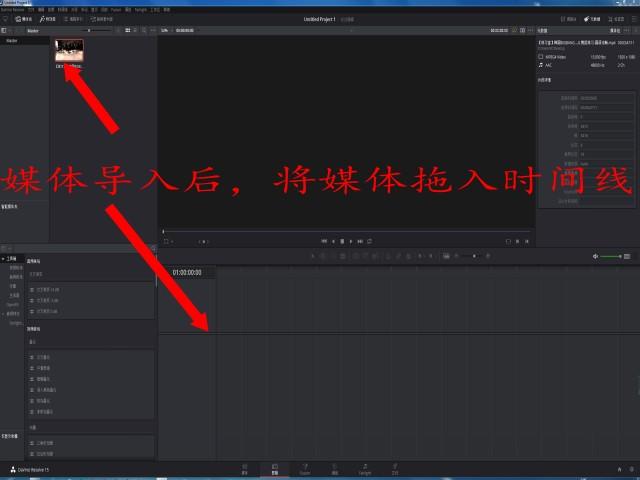Open the media pool search icon

(x=144, y=31)
